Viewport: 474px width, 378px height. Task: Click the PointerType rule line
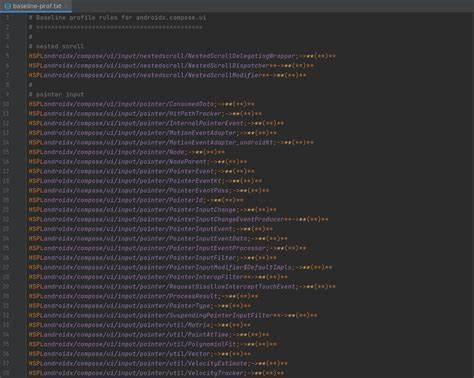click(x=140, y=306)
